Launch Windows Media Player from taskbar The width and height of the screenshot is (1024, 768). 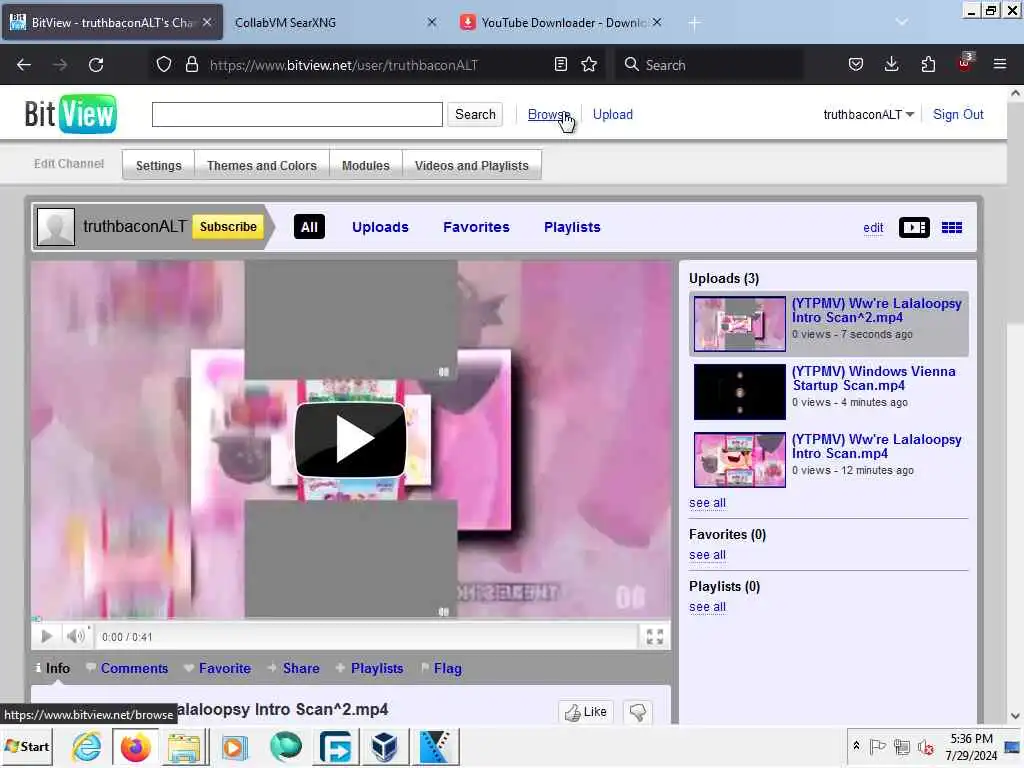(234, 746)
